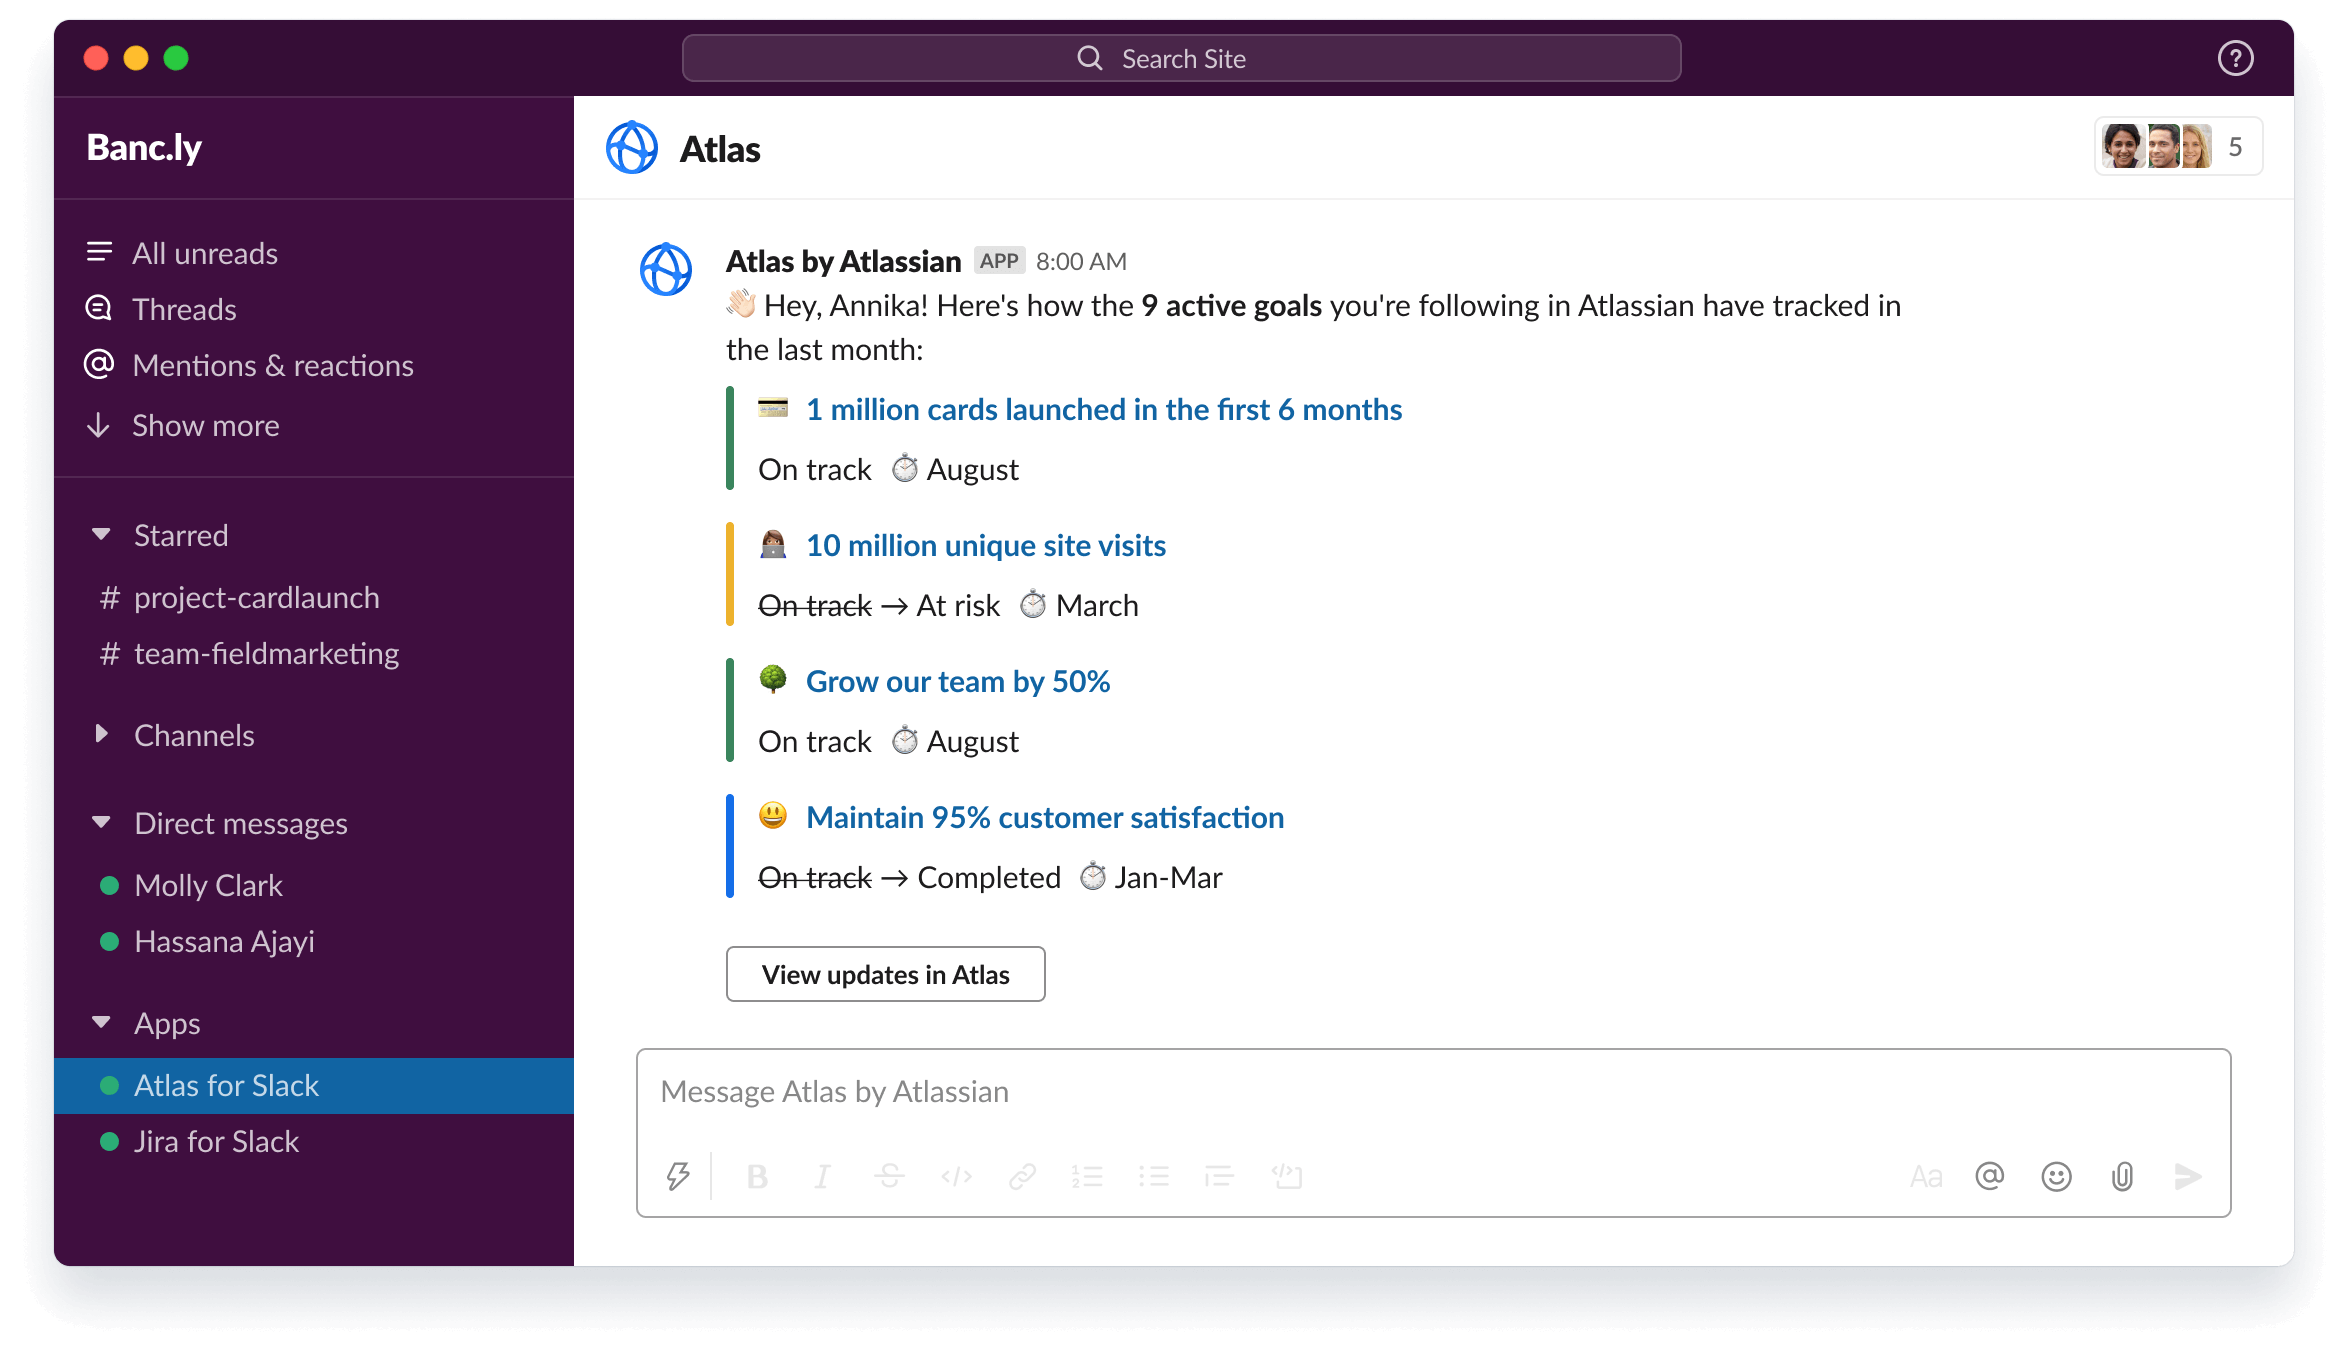Select the project-cardlaunch channel
Screen dimensions: 2346x1351
coord(256,595)
